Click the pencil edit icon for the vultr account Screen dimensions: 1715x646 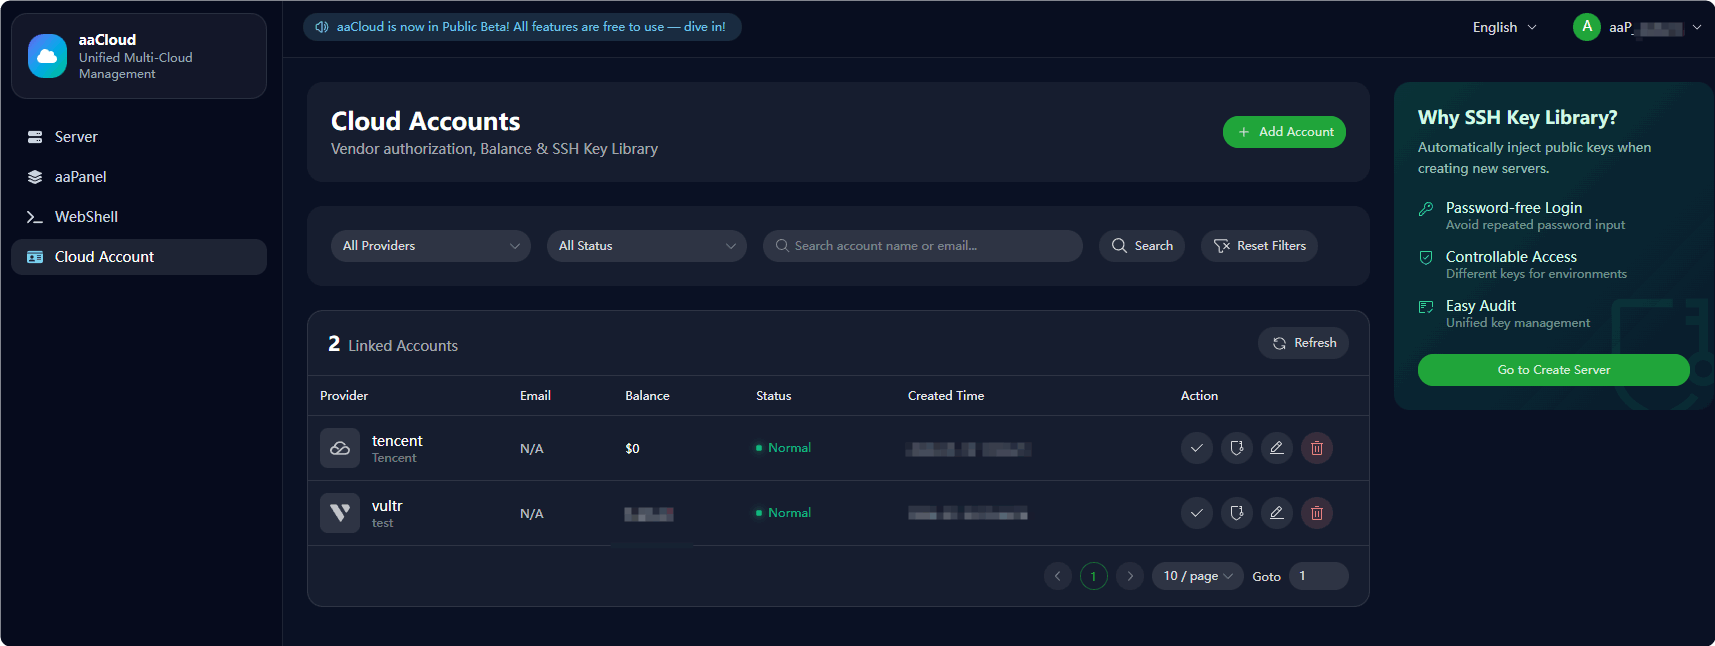(1276, 513)
